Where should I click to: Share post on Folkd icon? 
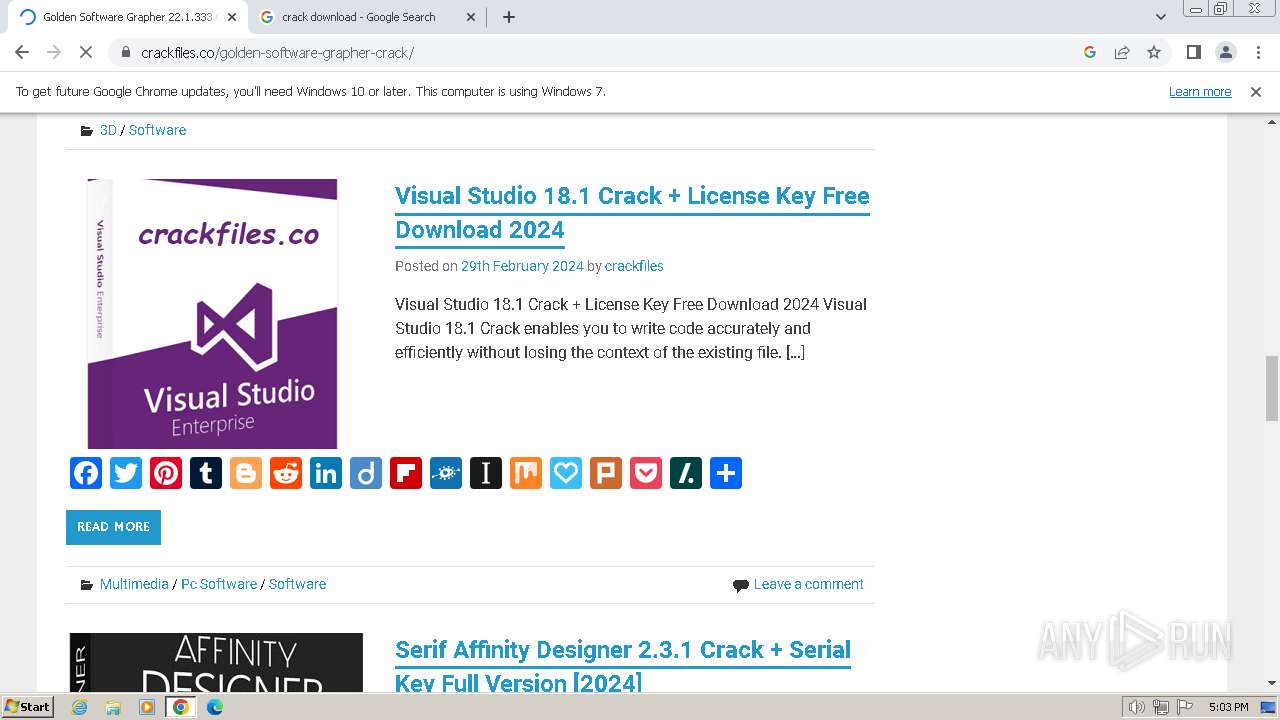(x=446, y=473)
